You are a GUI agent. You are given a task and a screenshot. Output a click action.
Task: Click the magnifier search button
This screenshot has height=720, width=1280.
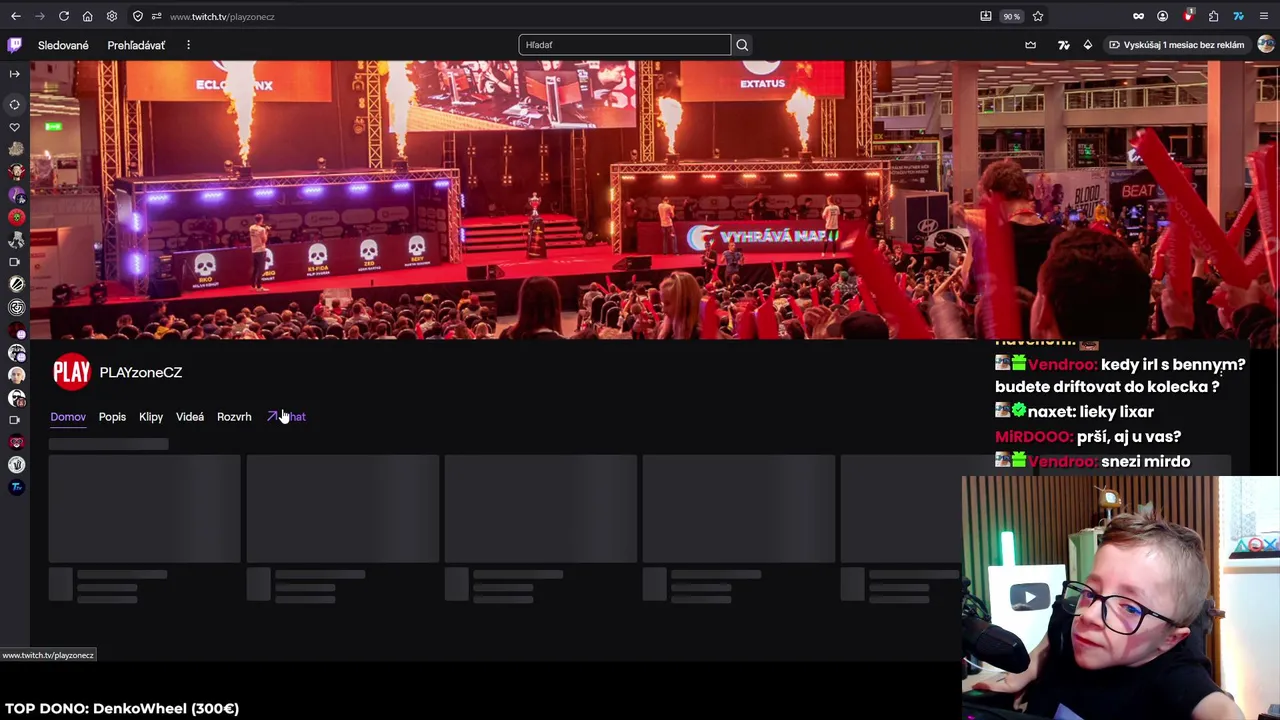click(x=742, y=45)
